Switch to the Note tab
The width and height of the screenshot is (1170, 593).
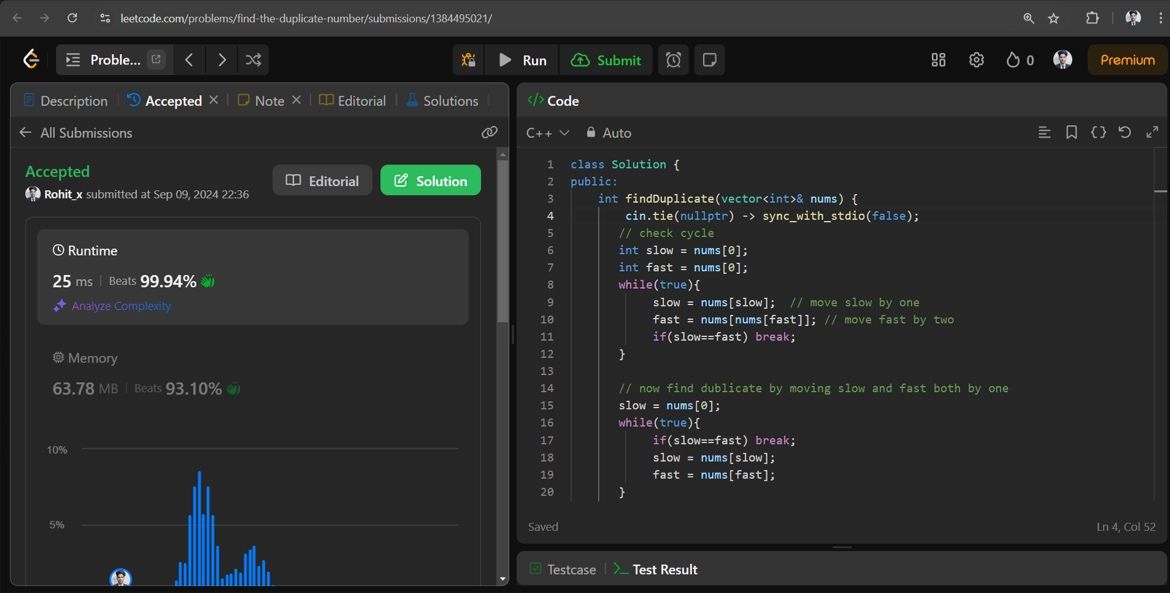tap(260, 101)
